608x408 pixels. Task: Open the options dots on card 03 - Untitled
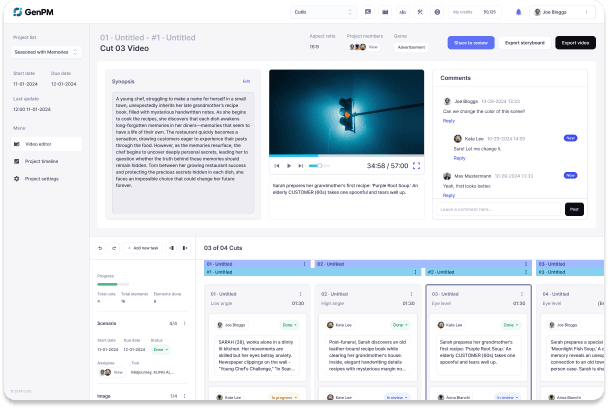pyautogui.click(x=522, y=294)
